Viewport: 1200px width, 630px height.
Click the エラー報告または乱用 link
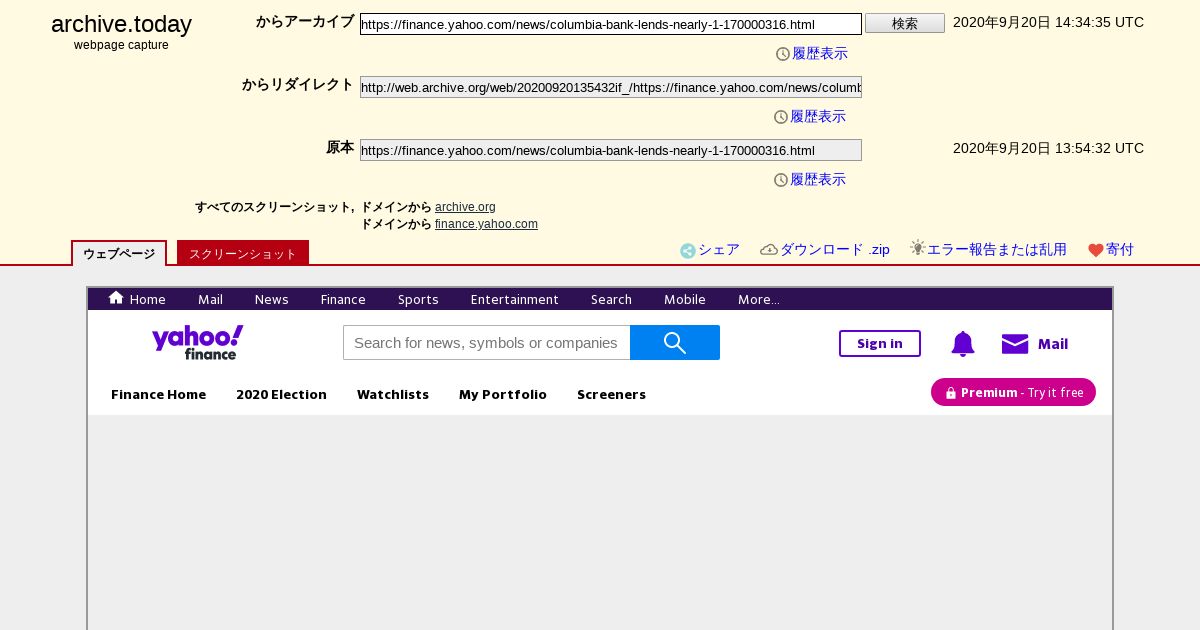997,250
